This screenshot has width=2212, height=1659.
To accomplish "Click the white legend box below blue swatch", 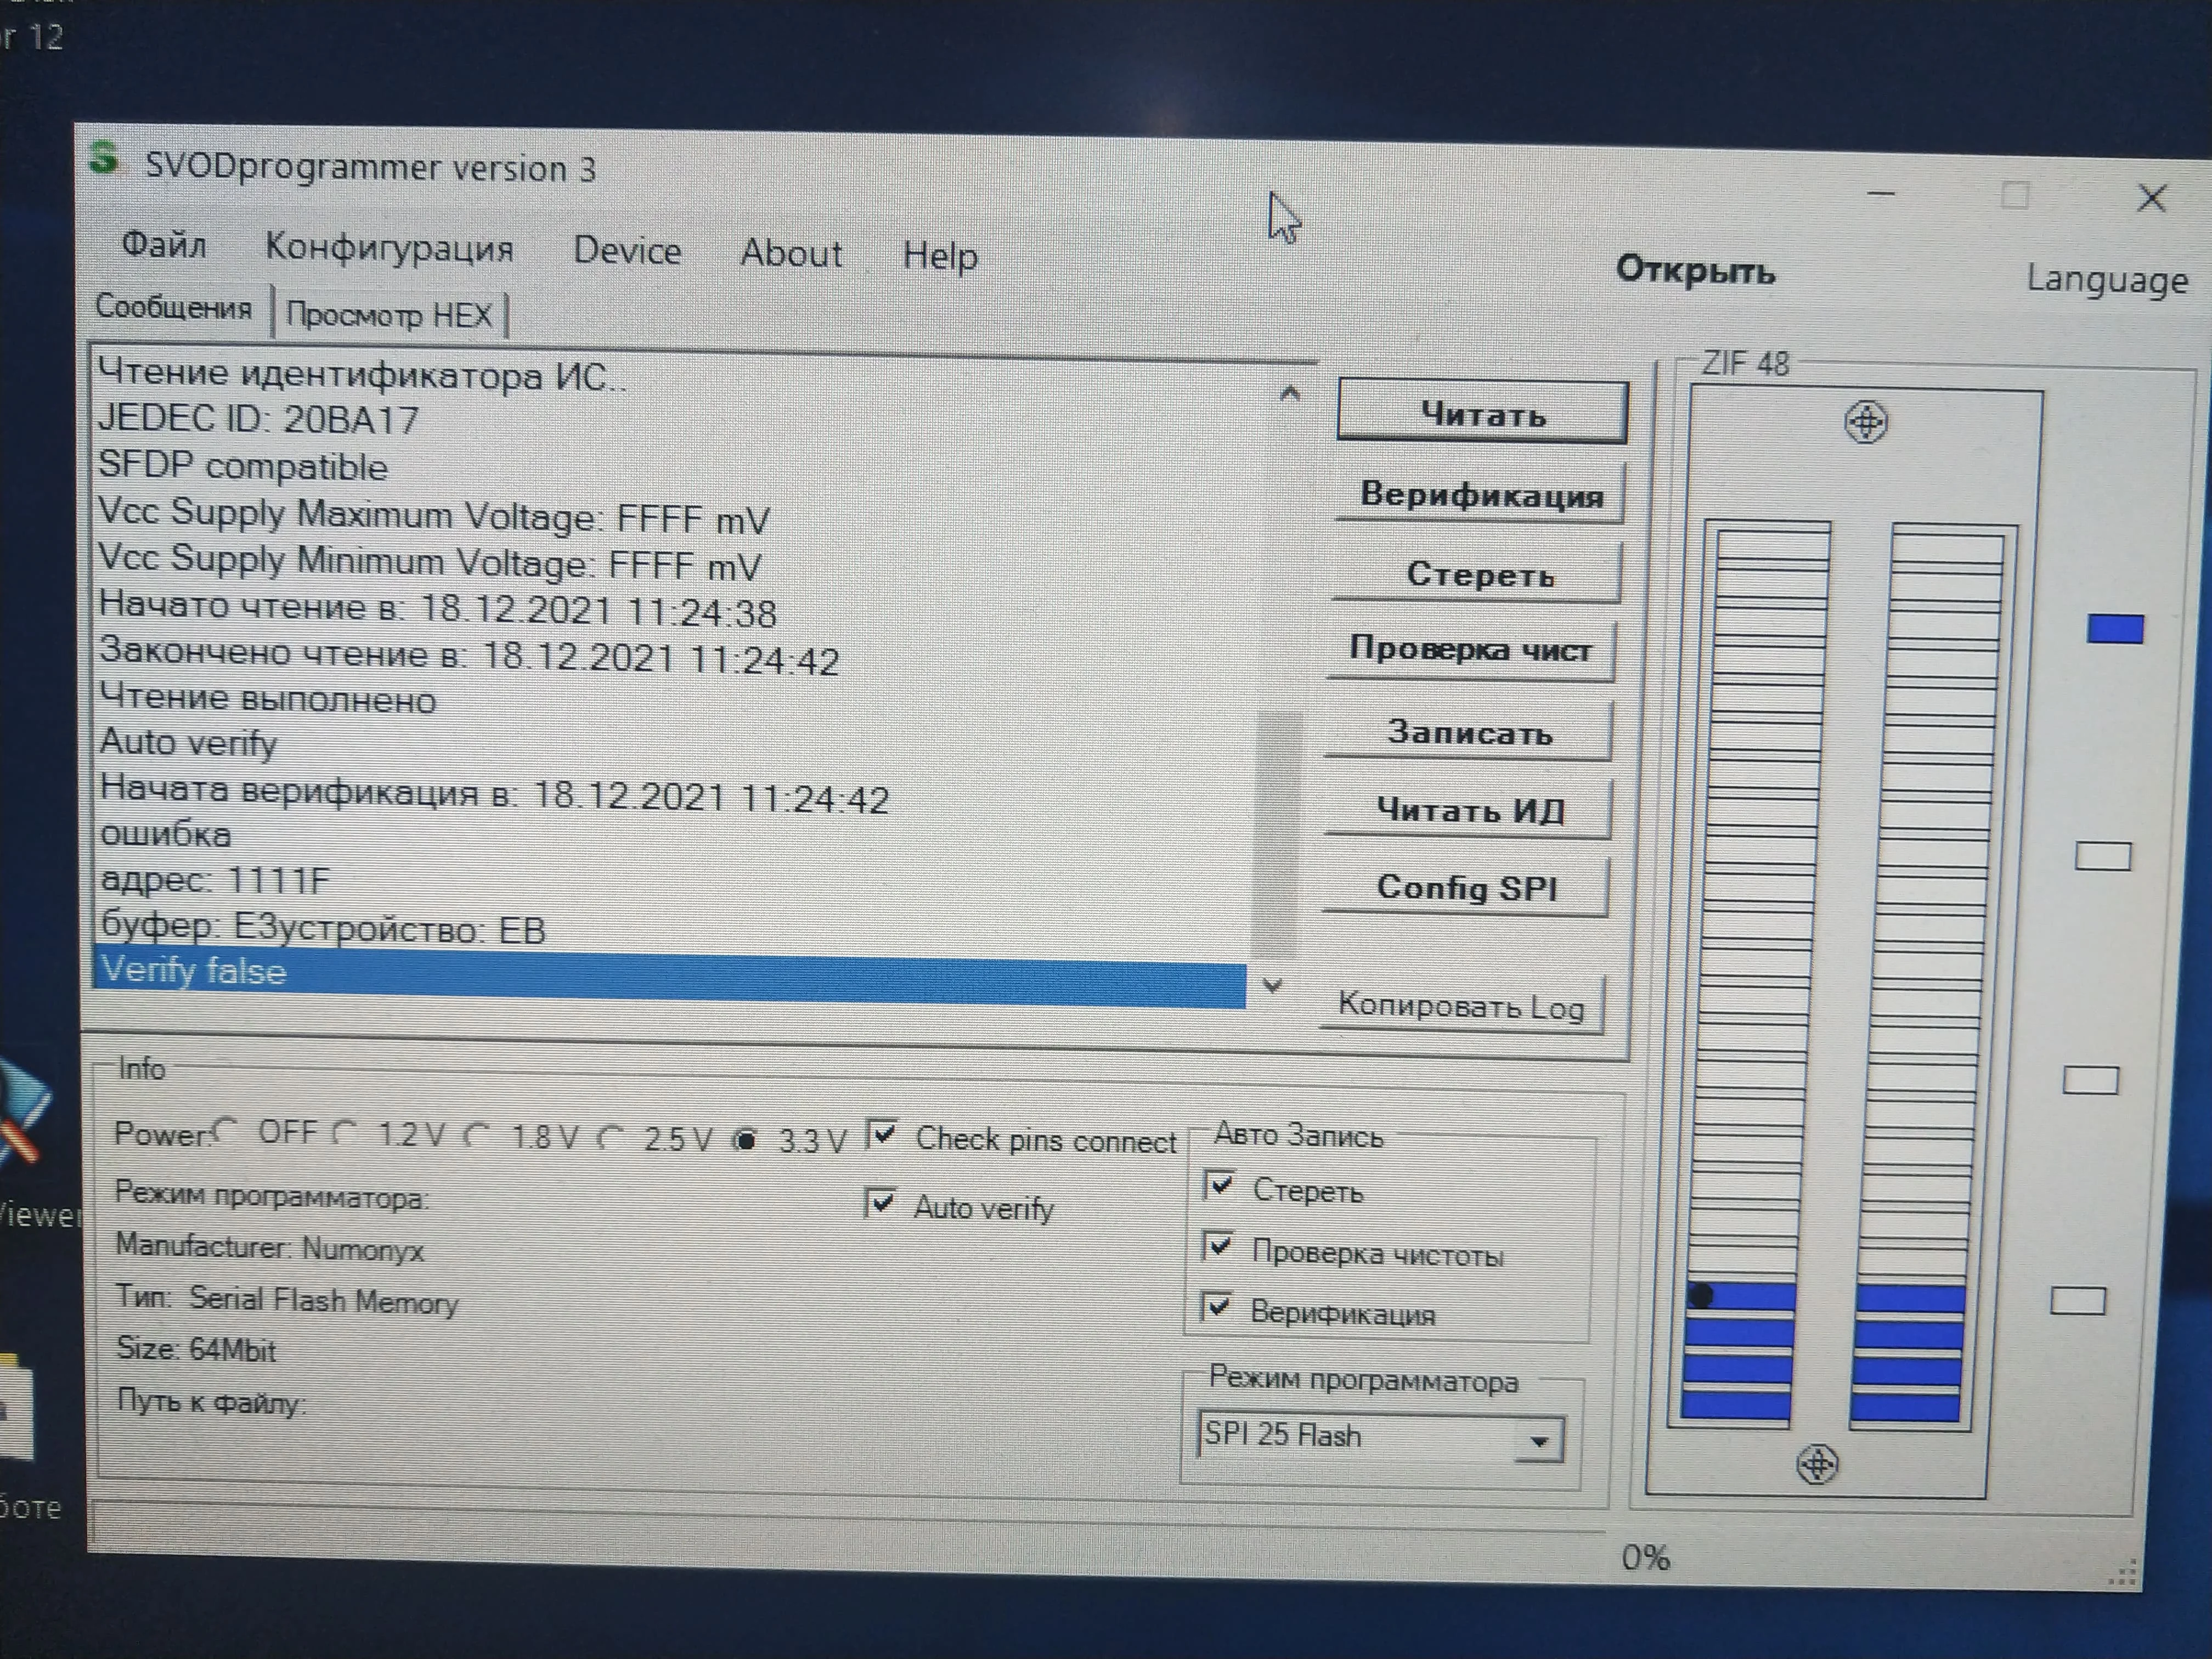I will (x=2103, y=856).
